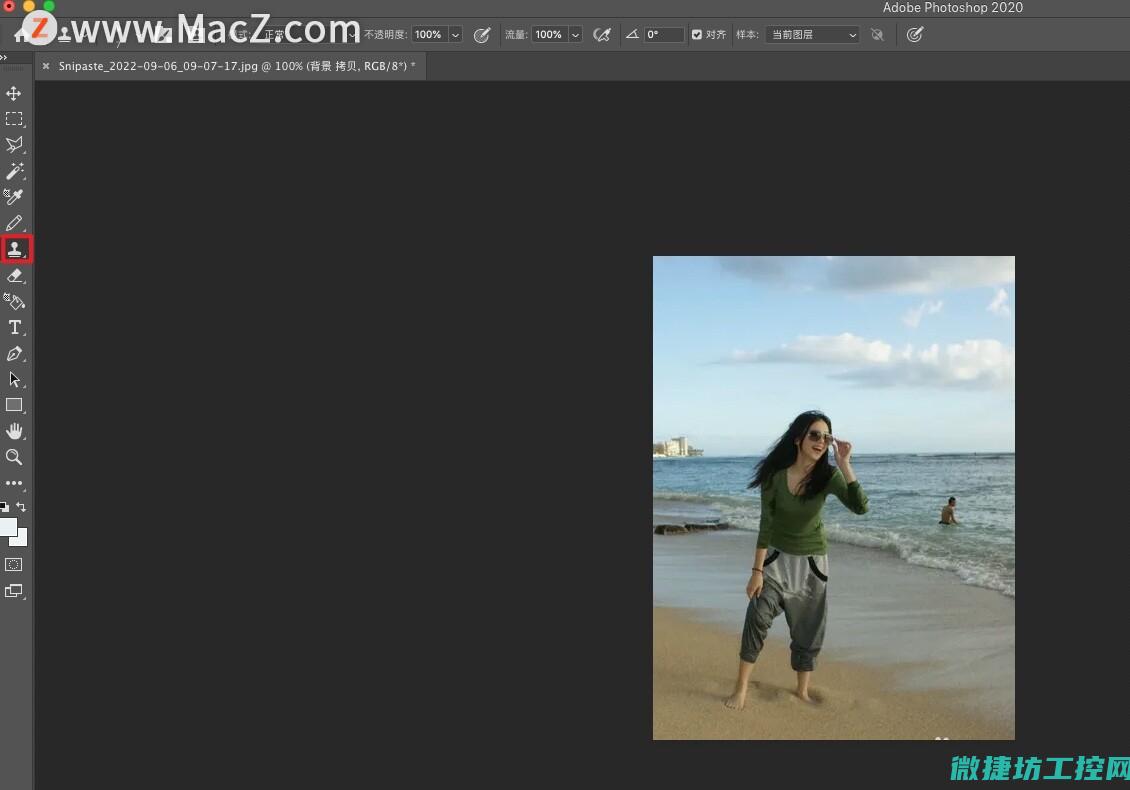This screenshot has height=790, width=1130.
Task: Open the Edit Toolbar three-dots menu
Action: pos(14,483)
